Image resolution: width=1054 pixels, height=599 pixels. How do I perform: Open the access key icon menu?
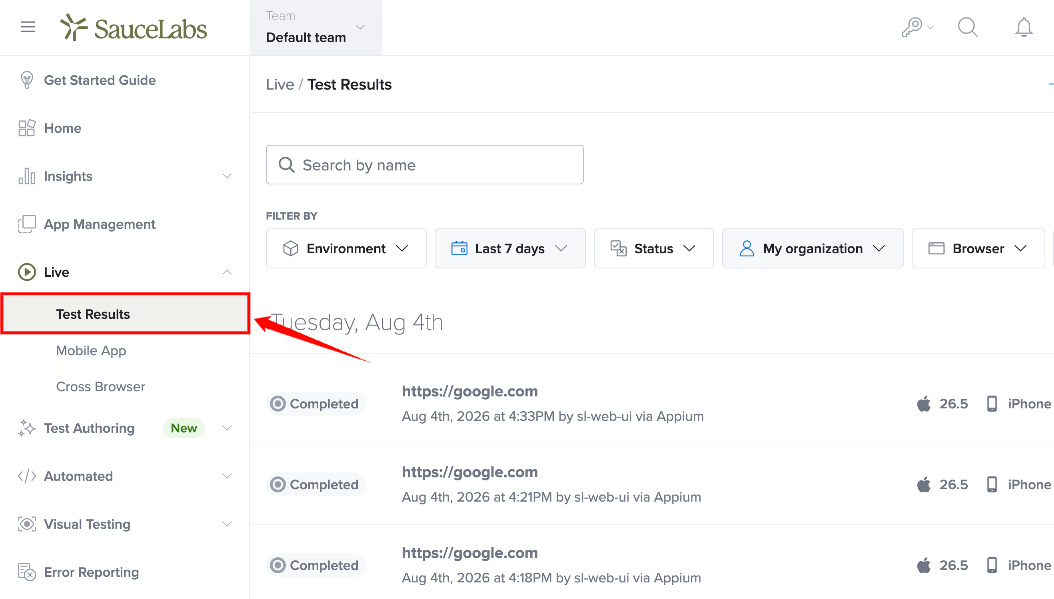click(917, 27)
